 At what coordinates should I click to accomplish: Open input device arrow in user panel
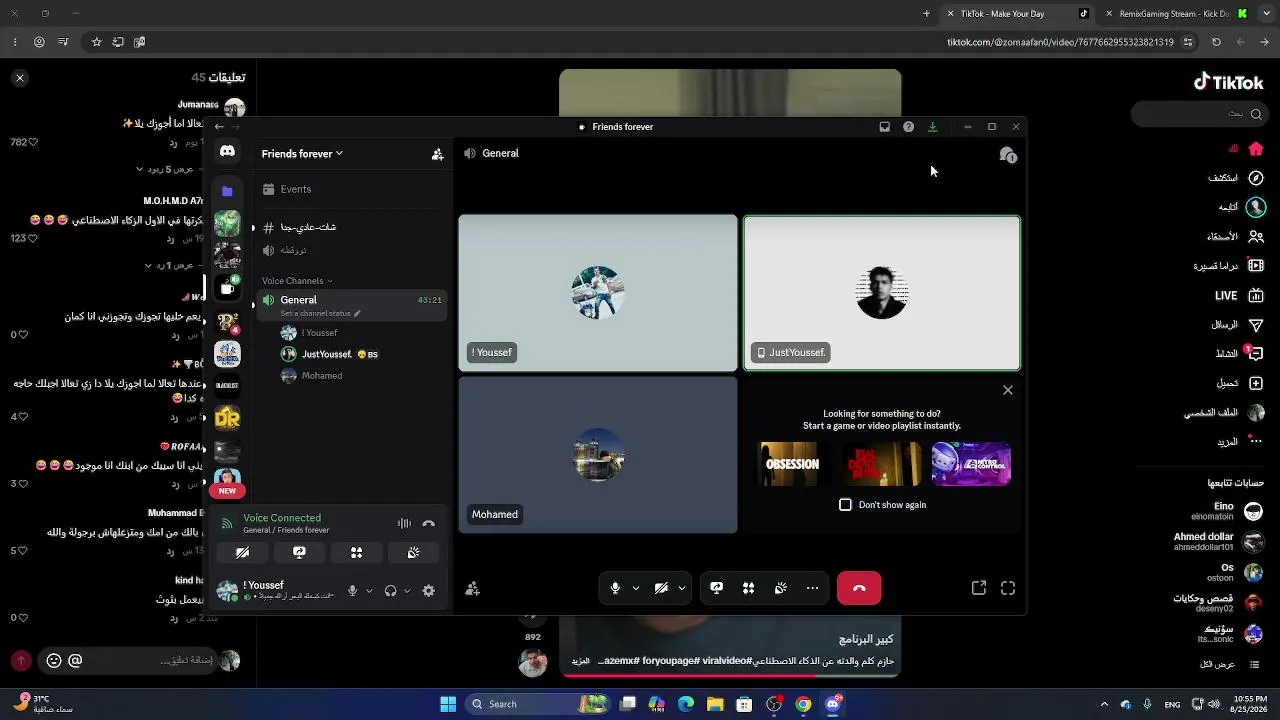click(x=369, y=591)
